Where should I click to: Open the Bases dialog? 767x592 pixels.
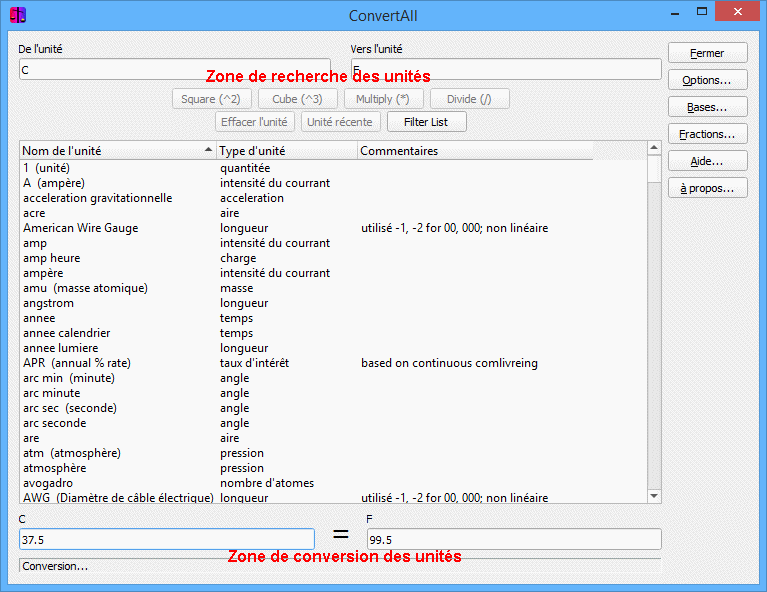pyautogui.click(x=707, y=107)
